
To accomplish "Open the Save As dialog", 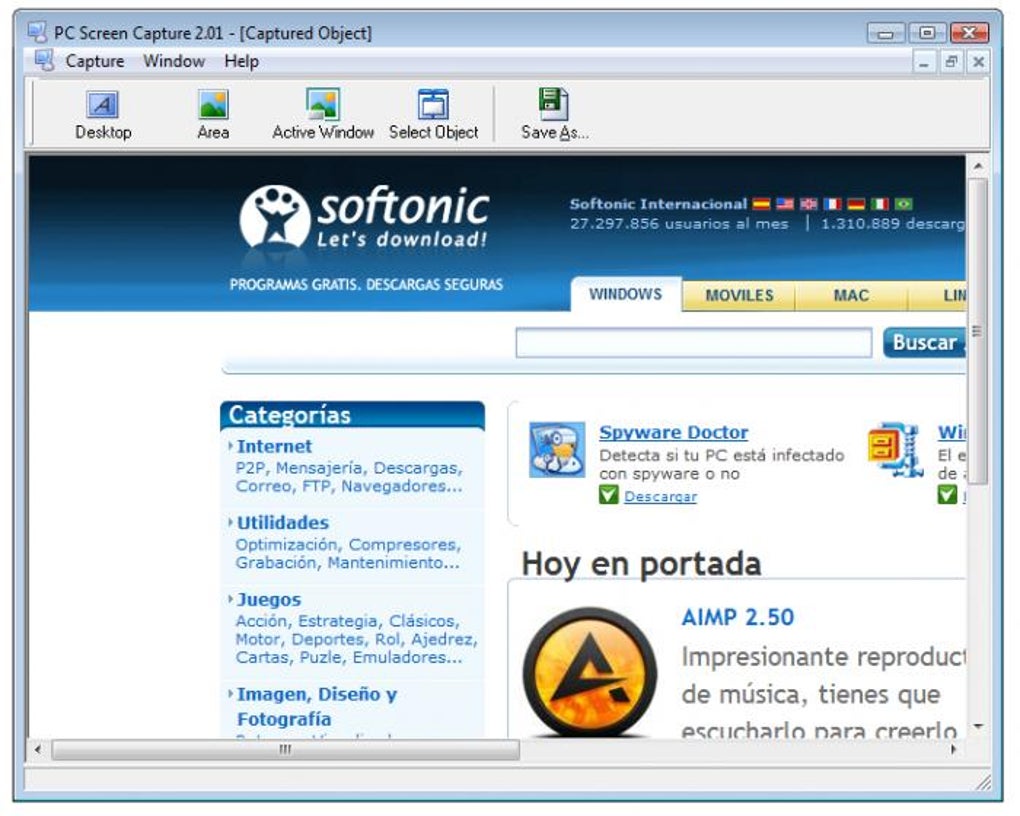I will coord(554,115).
